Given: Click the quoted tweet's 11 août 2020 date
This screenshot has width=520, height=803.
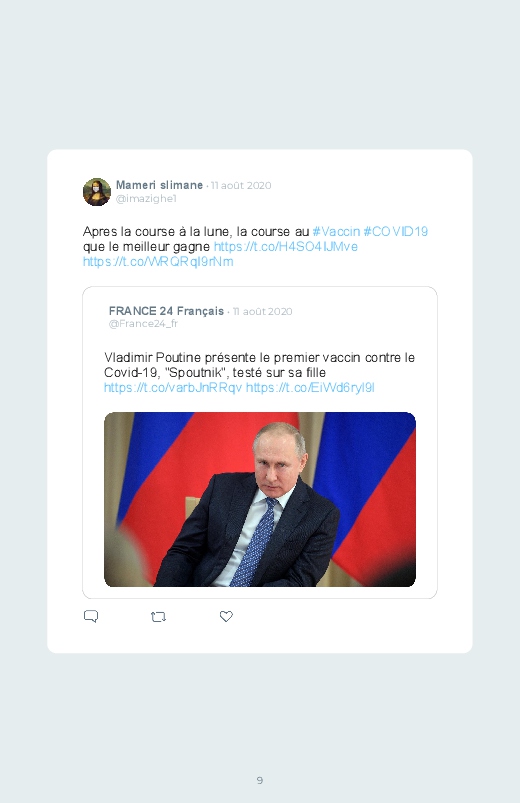Looking at the screenshot, I should tap(262, 311).
